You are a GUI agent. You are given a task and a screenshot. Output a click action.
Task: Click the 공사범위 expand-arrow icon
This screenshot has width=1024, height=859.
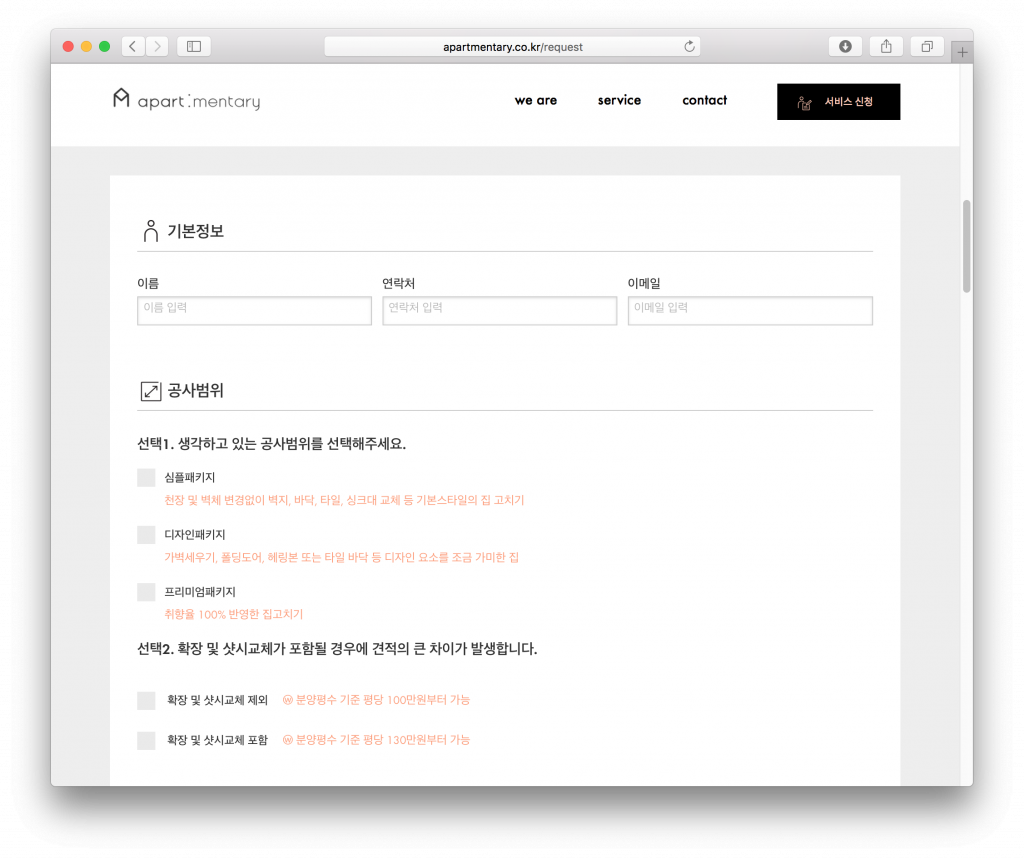151,391
